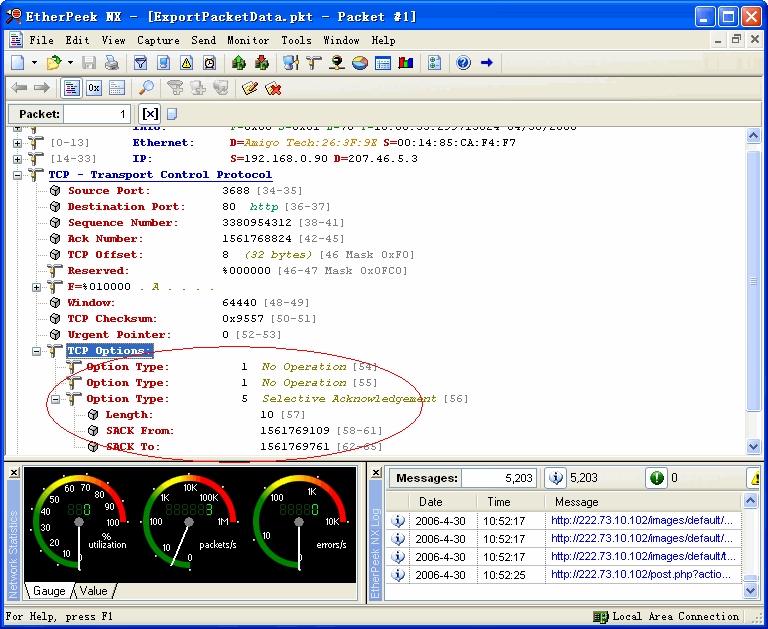Click the red down-arrow toolbar icon
This screenshot has height=629, width=768.
pyautogui.click(x=262, y=63)
